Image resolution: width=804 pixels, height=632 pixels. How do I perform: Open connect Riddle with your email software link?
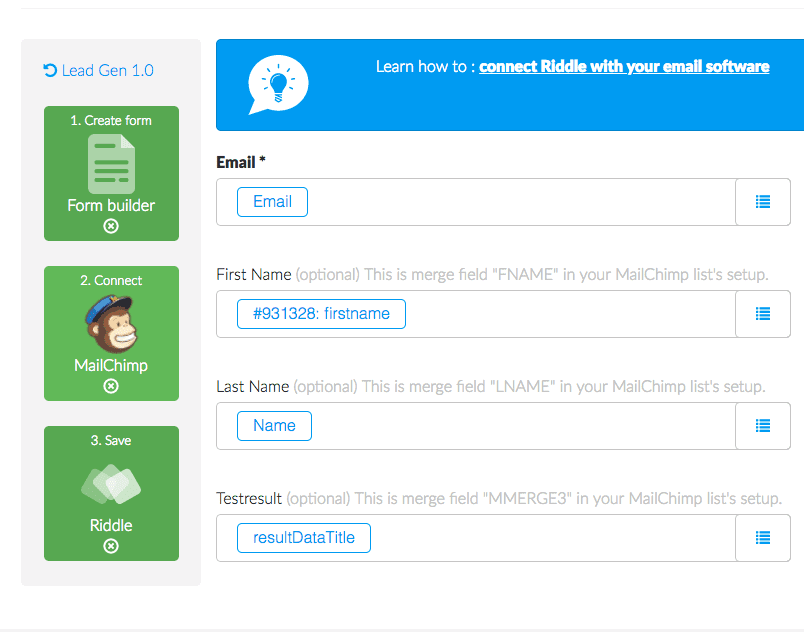624,67
